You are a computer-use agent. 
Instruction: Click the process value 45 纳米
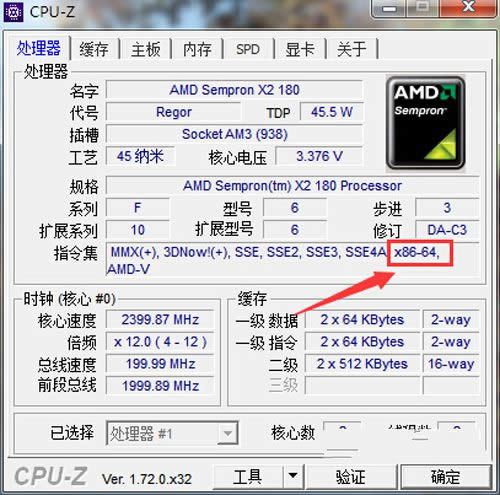tap(140, 156)
